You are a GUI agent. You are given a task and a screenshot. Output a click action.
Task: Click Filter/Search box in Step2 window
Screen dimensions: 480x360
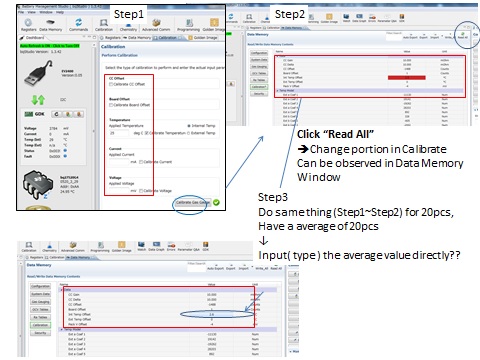pos(393,37)
